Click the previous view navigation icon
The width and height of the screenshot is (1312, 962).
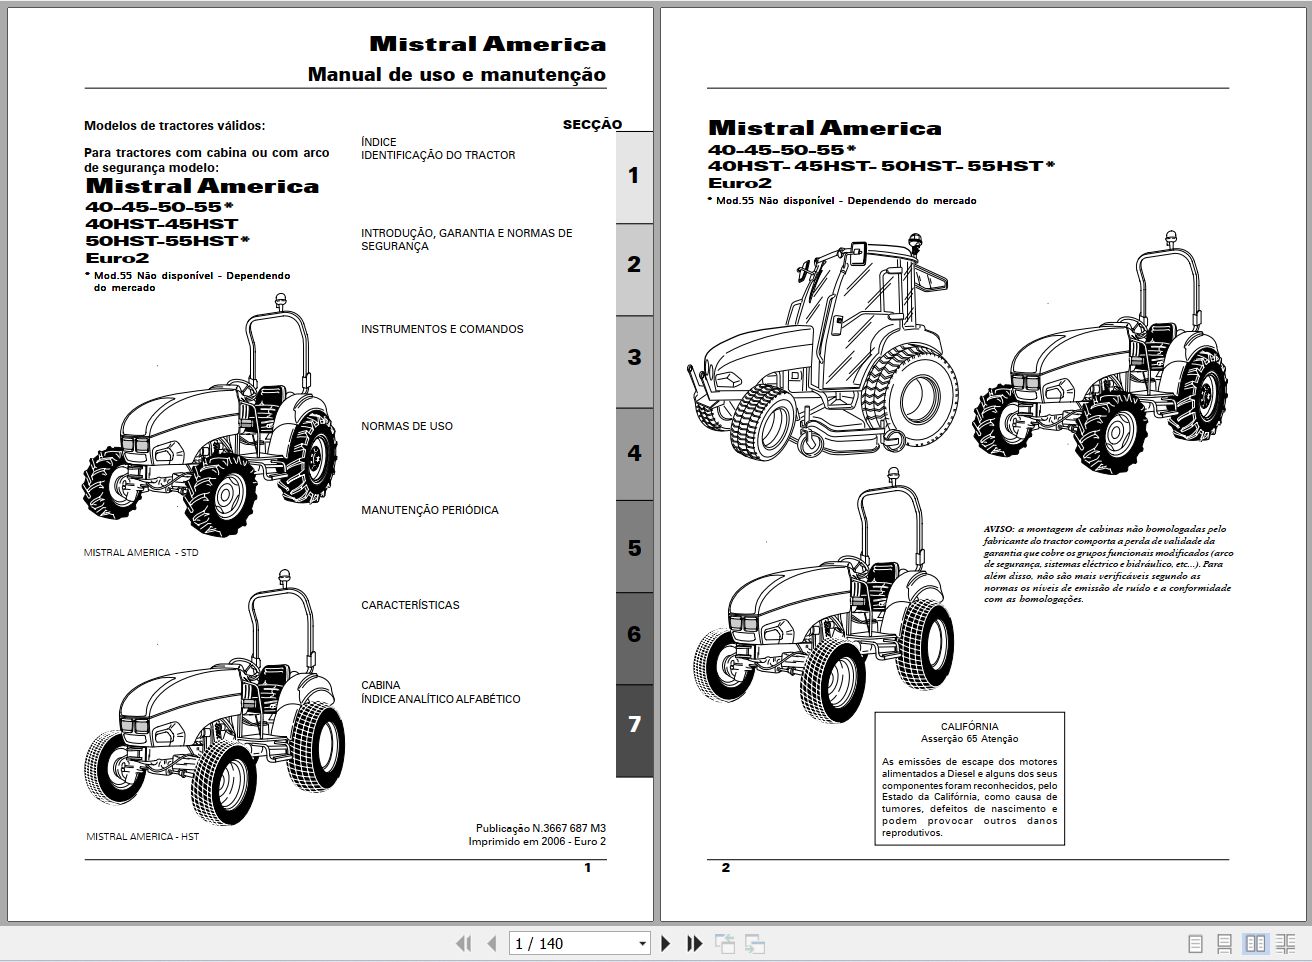(x=724, y=943)
